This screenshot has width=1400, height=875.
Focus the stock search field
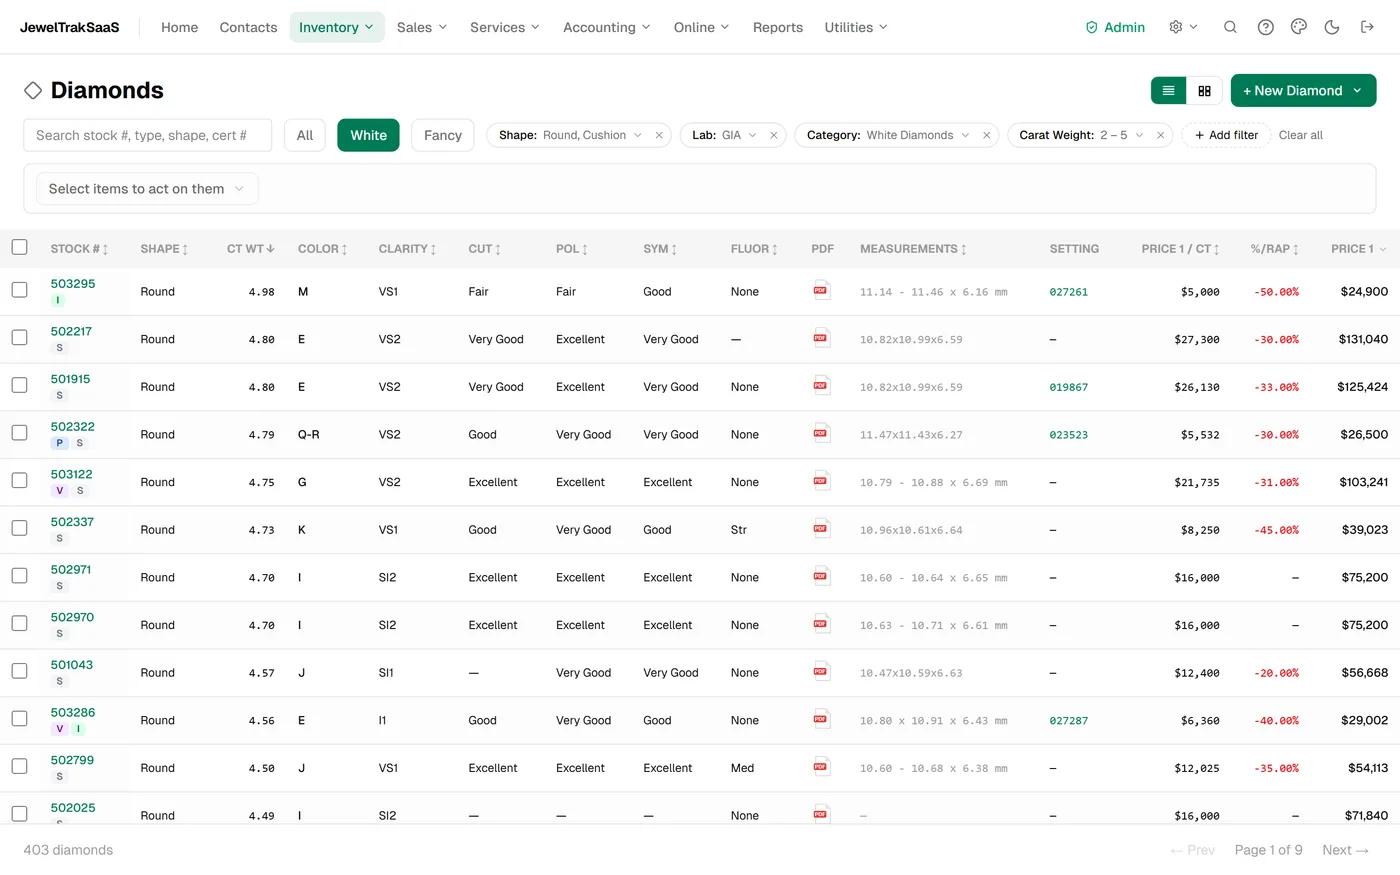click(148, 135)
